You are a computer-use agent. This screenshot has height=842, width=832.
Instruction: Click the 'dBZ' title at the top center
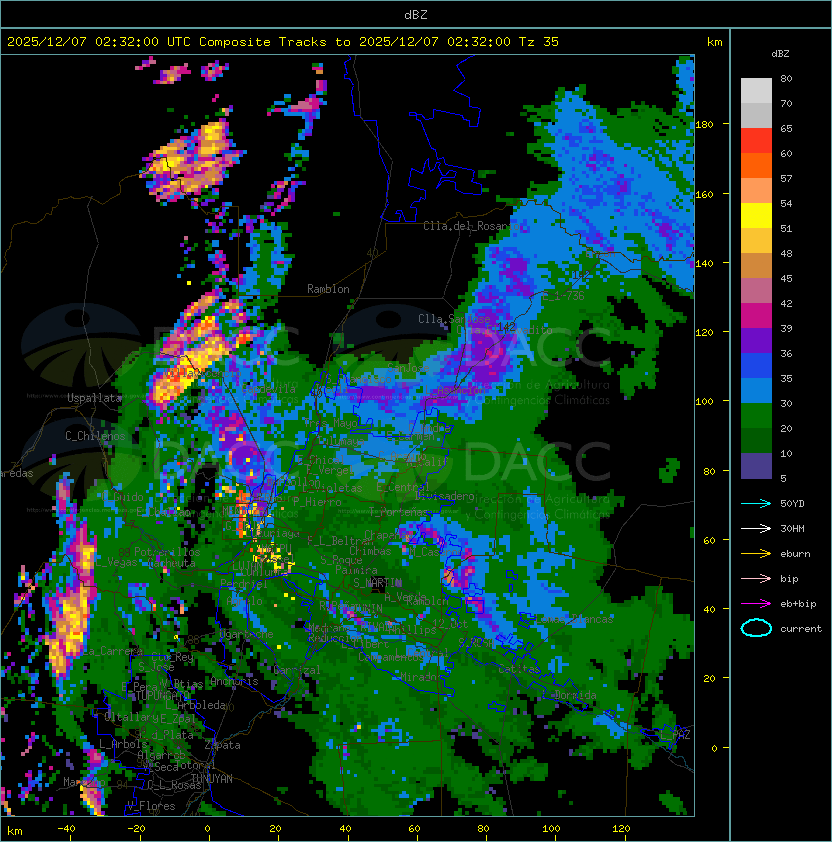coord(416,14)
